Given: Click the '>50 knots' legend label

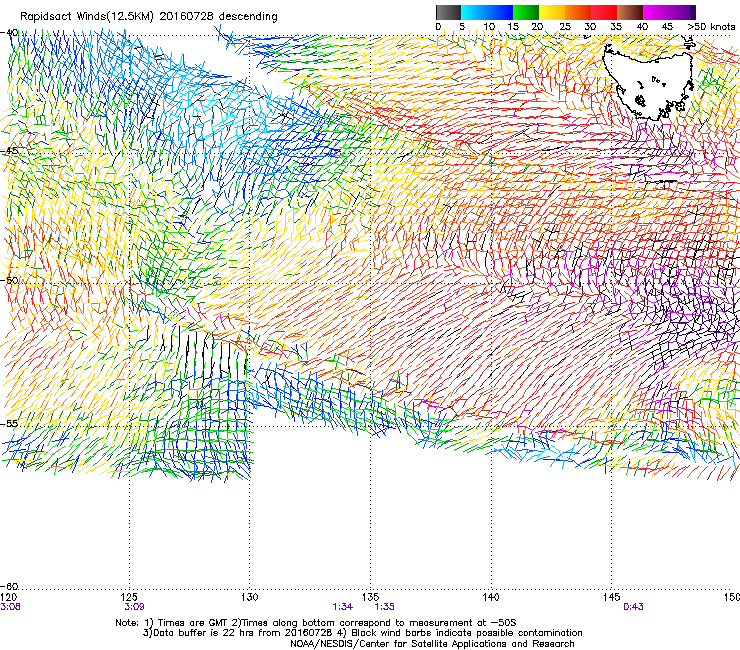Looking at the screenshot, I should (711, 26).
